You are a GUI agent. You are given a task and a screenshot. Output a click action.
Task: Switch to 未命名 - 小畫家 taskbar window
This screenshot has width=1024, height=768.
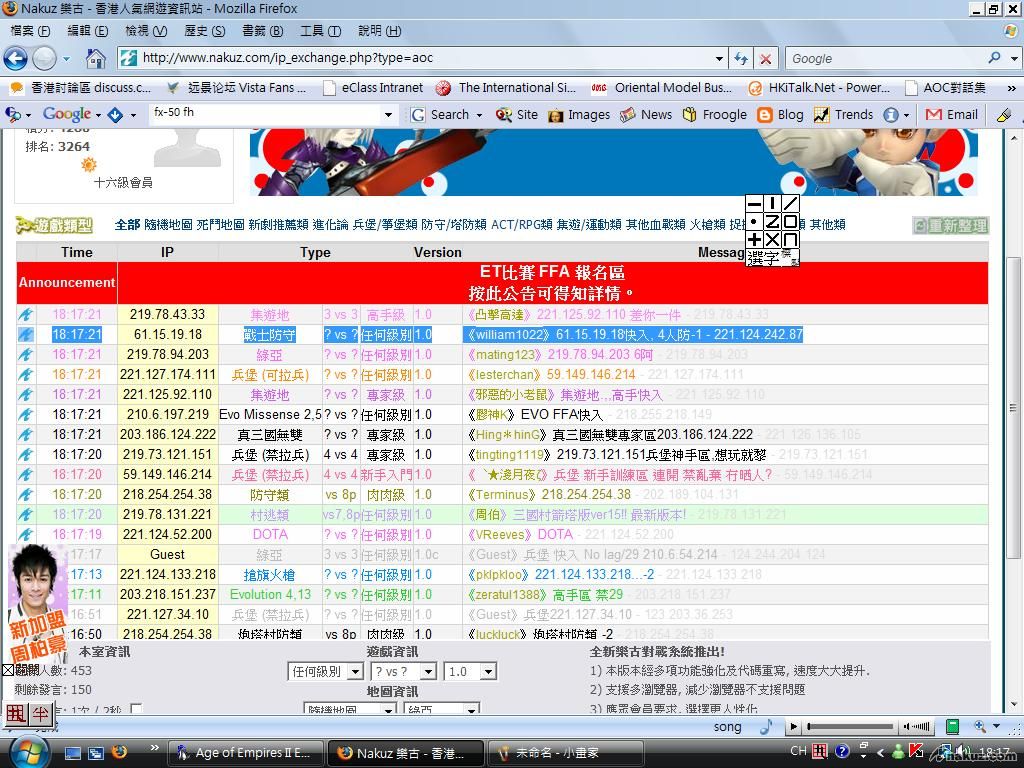click(566, 753)
